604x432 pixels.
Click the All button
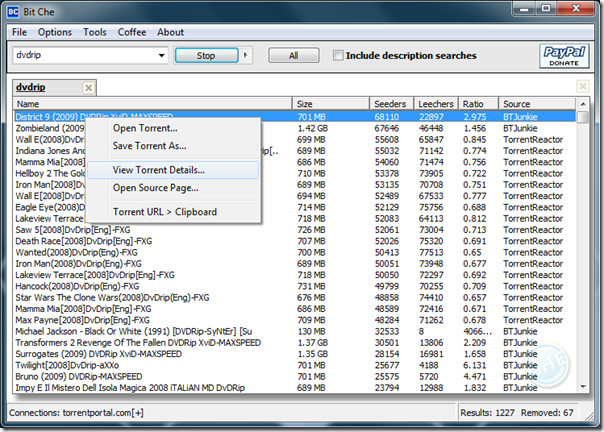[x=294, y=55]
